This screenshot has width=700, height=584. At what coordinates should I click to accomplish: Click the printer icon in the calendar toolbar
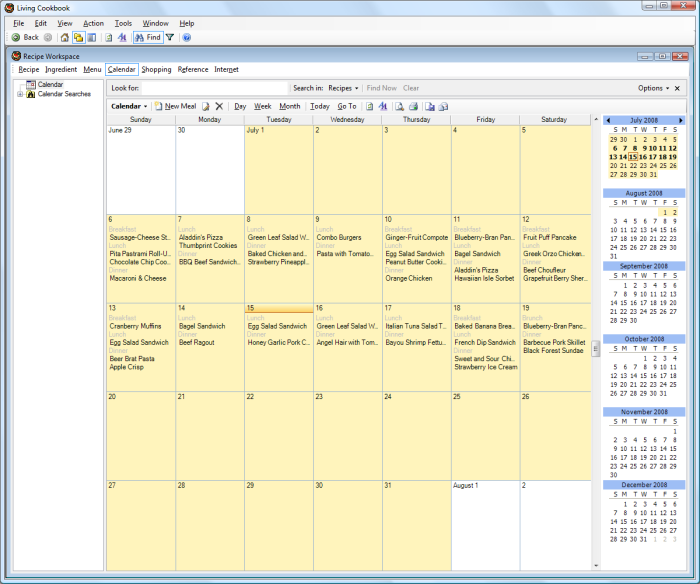(x=413, y=106)
